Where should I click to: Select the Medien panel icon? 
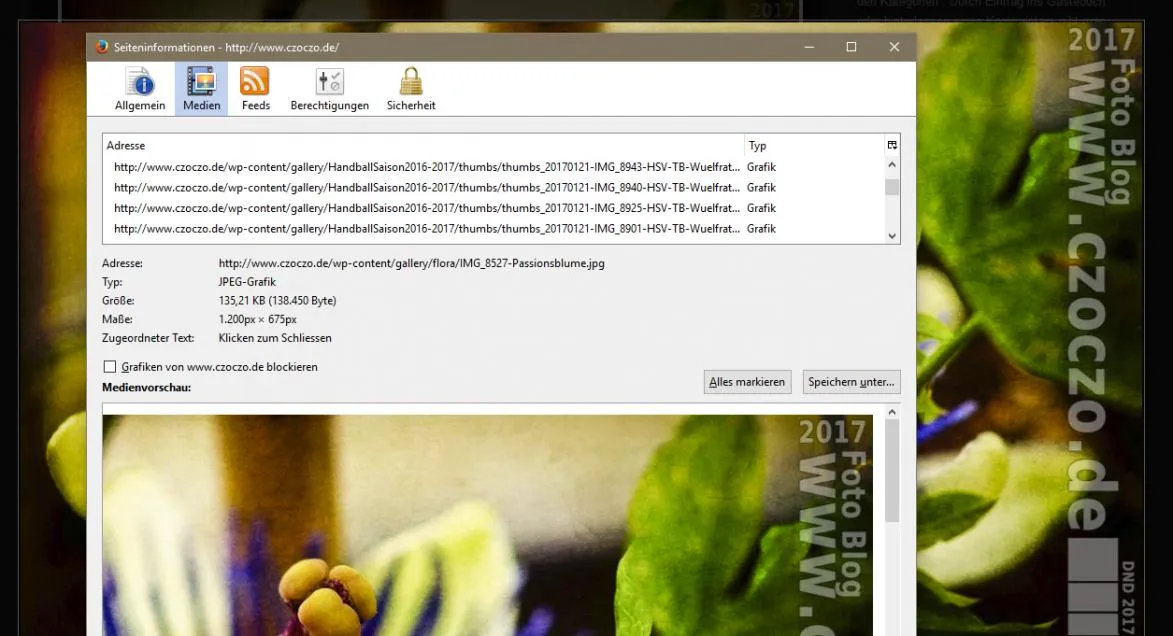[x=201, y=89]
